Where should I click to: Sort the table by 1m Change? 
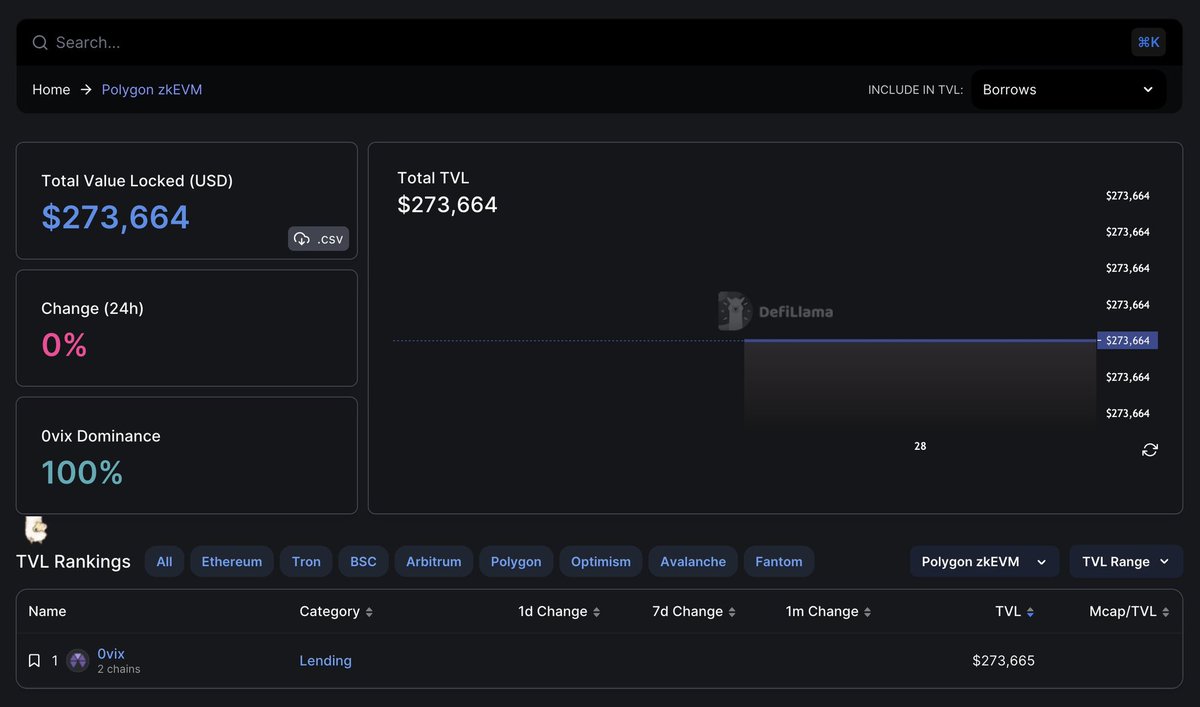(829, 611)
